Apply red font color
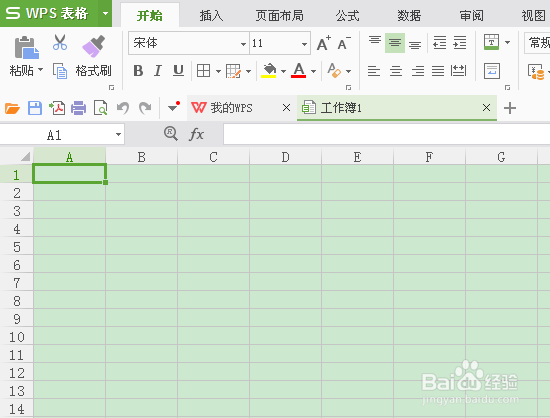The width and height of the screenshot is (550, 418). click(x=299, y=70)
